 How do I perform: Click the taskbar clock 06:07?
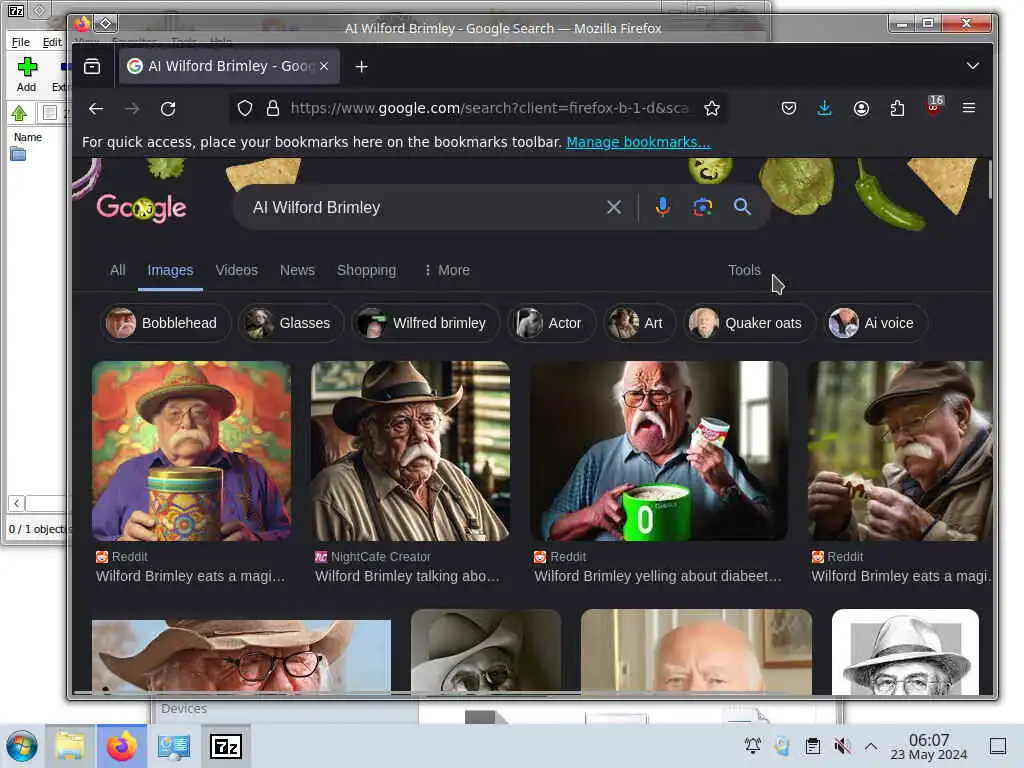point(929,746)
